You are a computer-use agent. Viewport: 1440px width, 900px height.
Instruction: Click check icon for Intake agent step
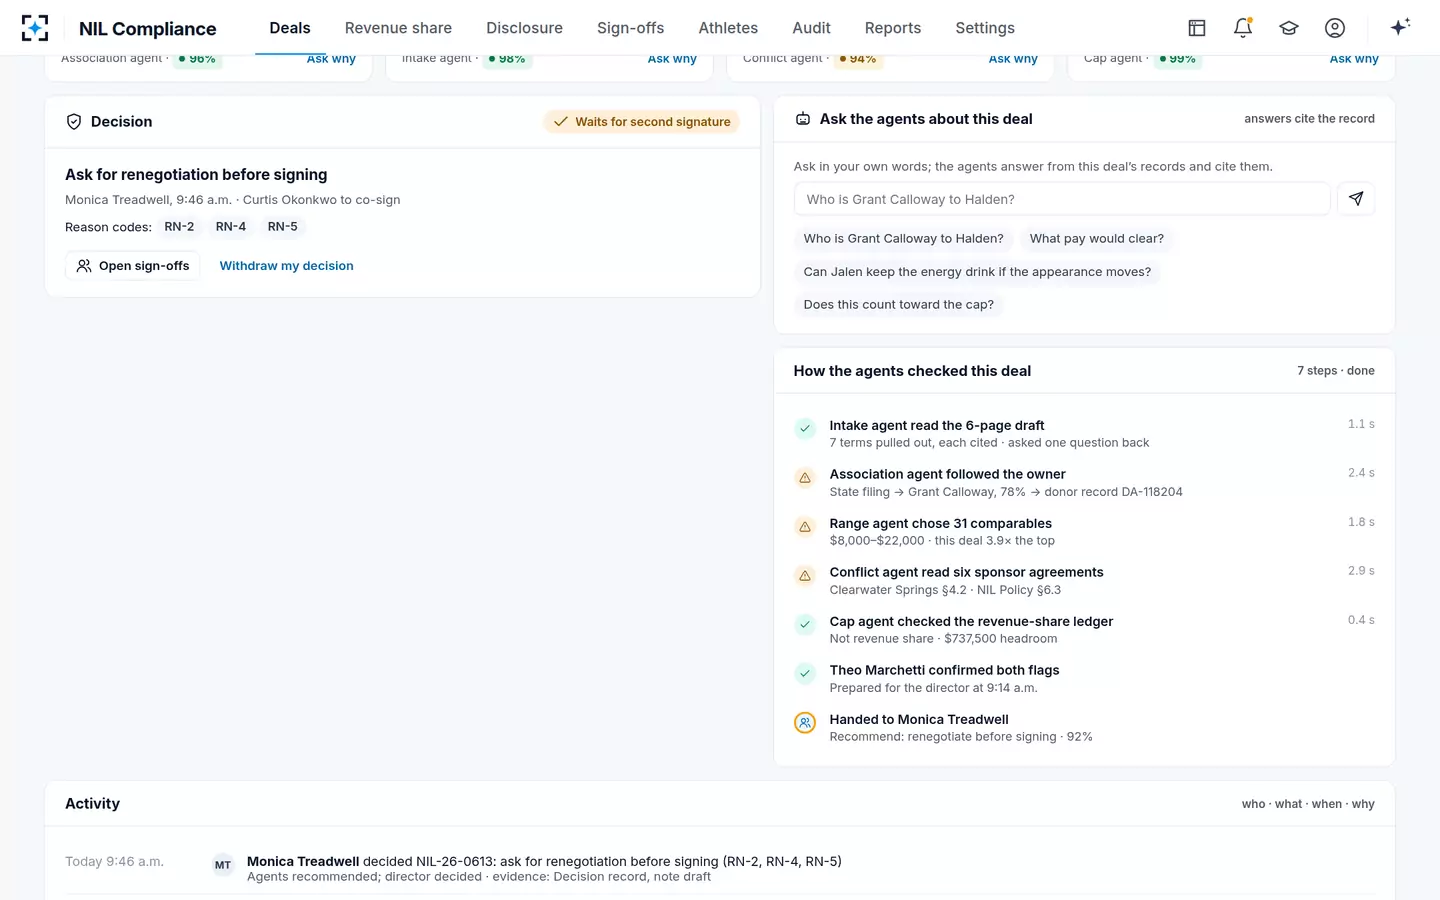tap(805, 429)
